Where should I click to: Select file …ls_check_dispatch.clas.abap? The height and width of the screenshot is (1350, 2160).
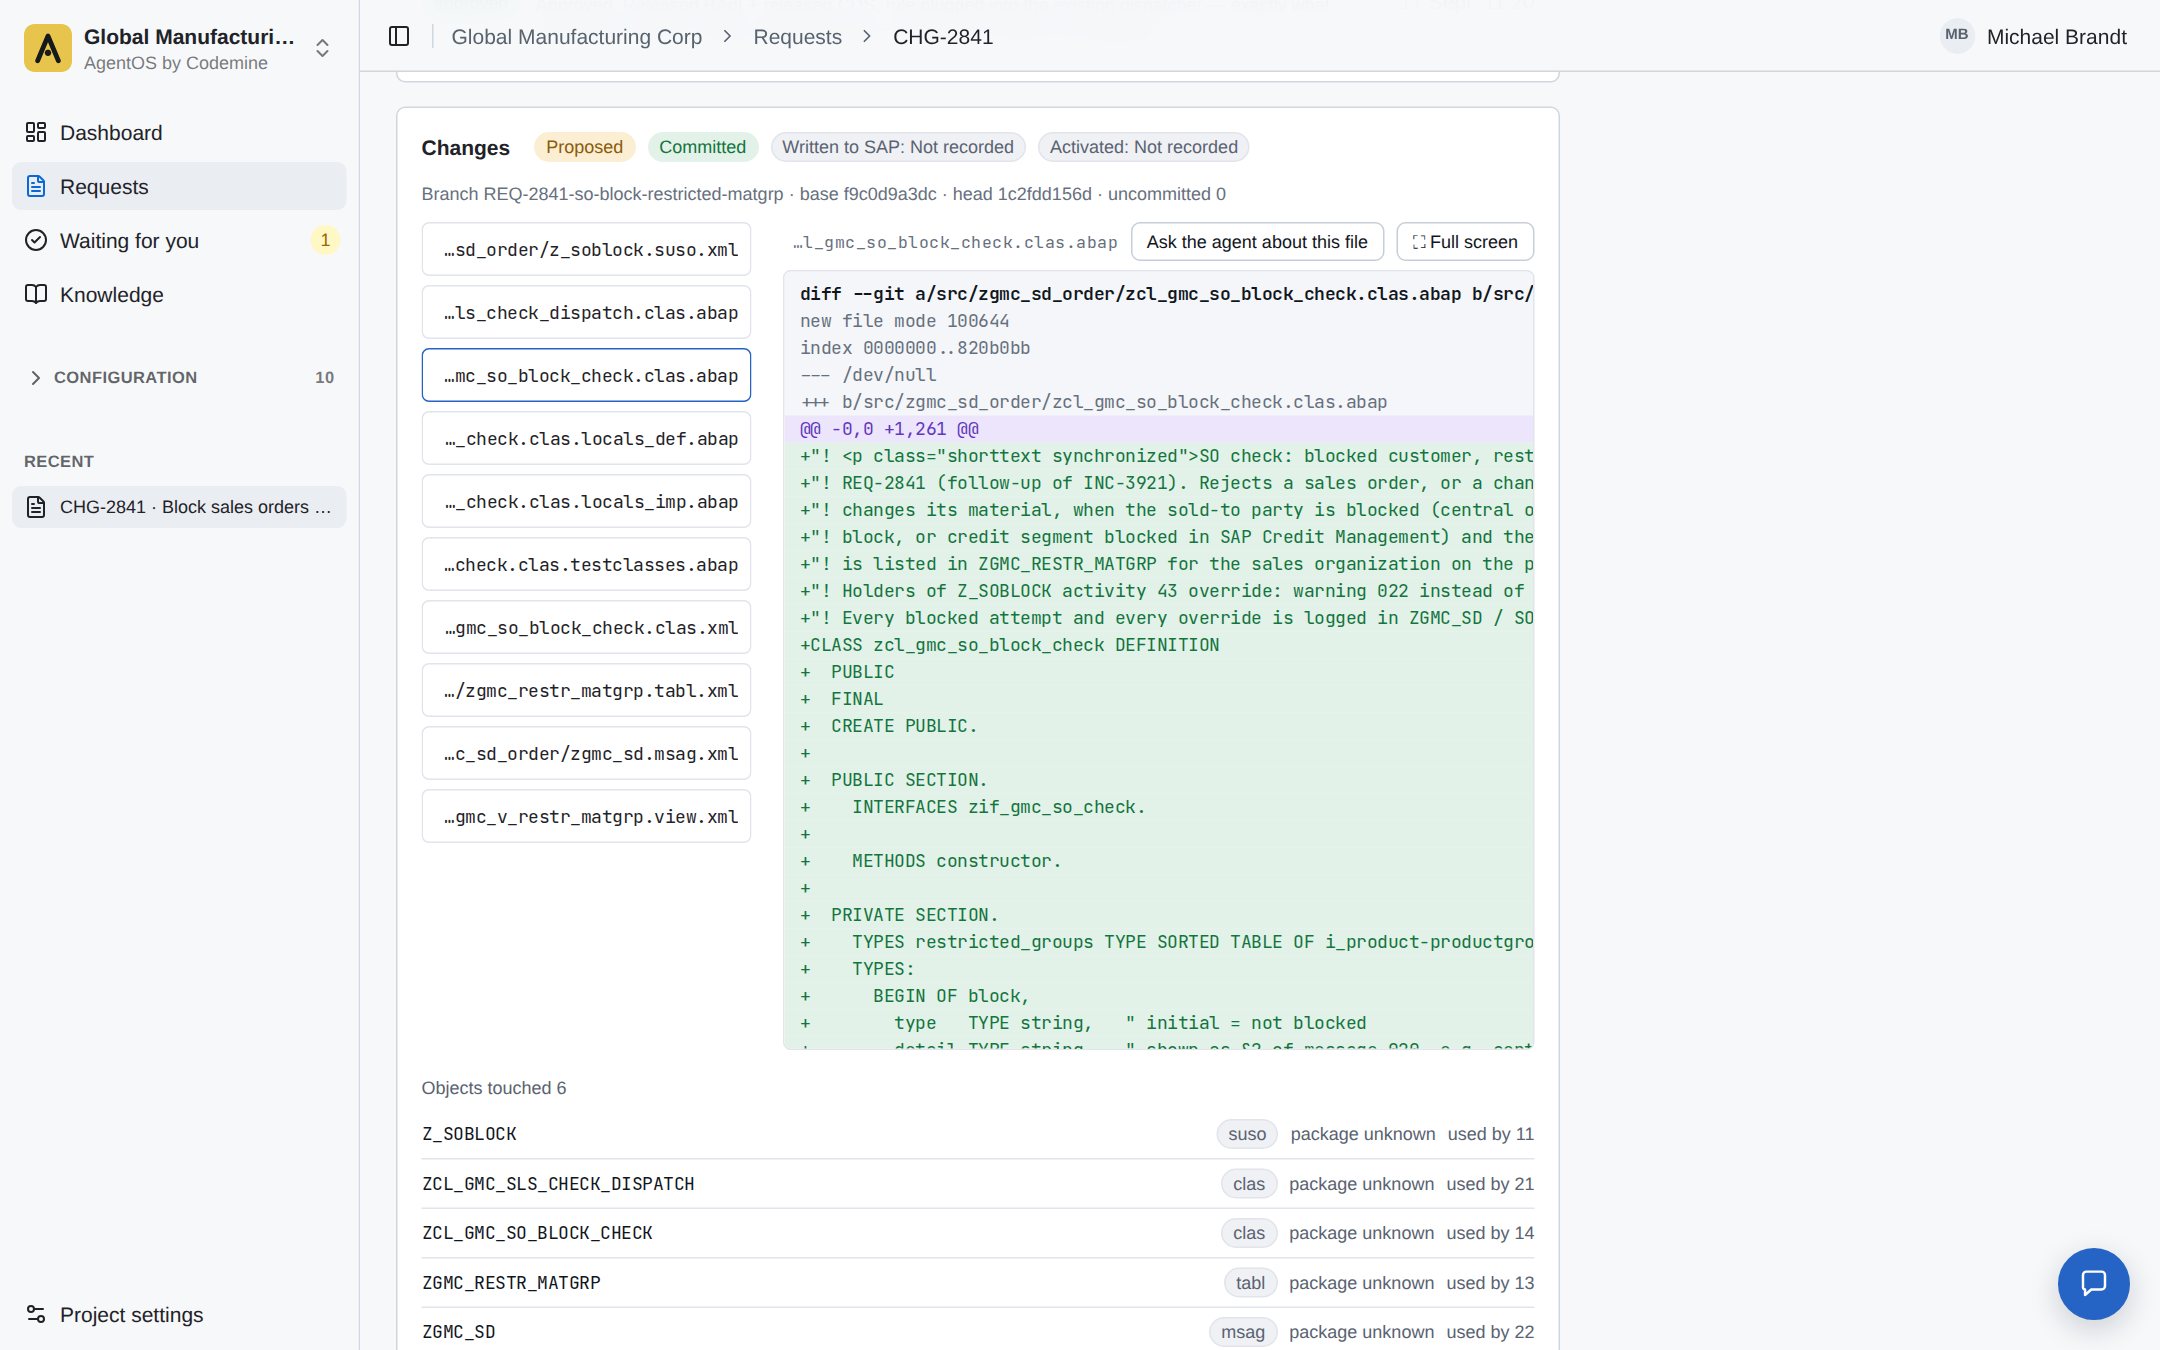[586, 313]
